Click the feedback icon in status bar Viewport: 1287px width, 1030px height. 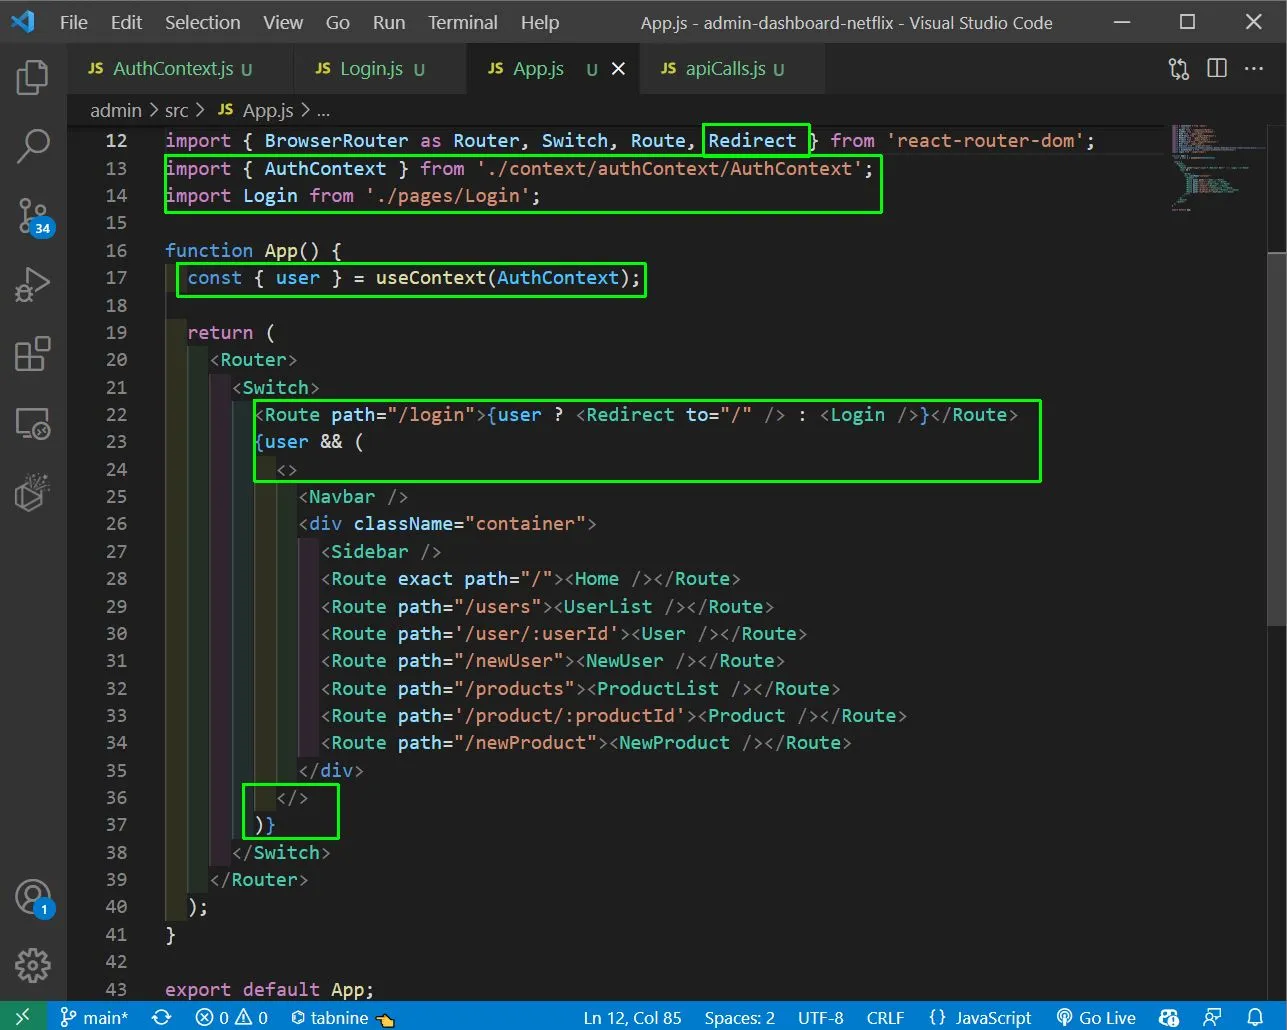1212,1017
